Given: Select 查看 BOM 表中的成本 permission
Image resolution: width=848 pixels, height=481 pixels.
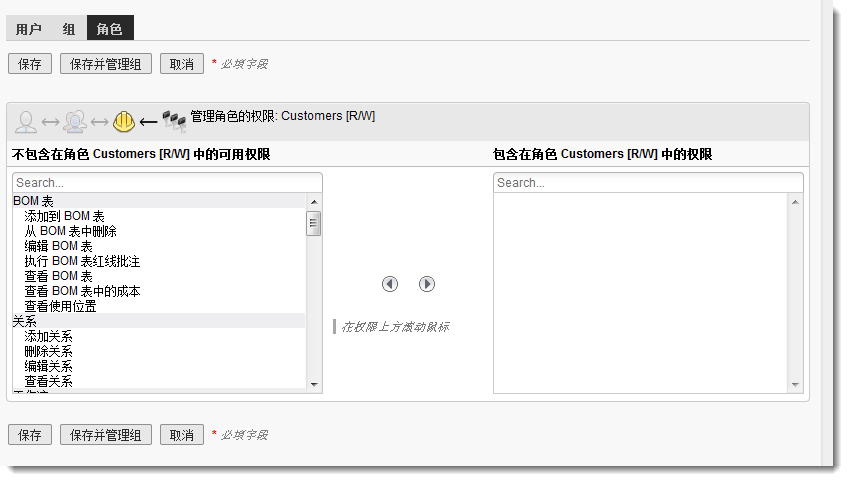Looking at the screenshot, I should [82, 291].
